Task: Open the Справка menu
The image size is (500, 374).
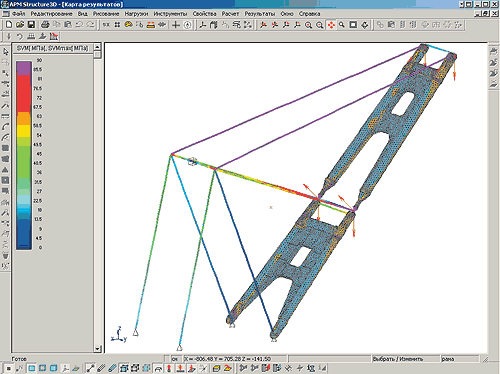Action: (309, 14)
